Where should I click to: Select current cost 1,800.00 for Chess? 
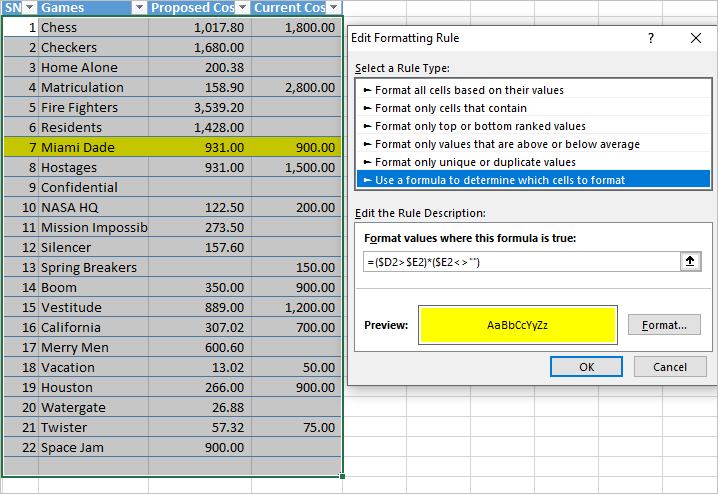pos(297,27)
